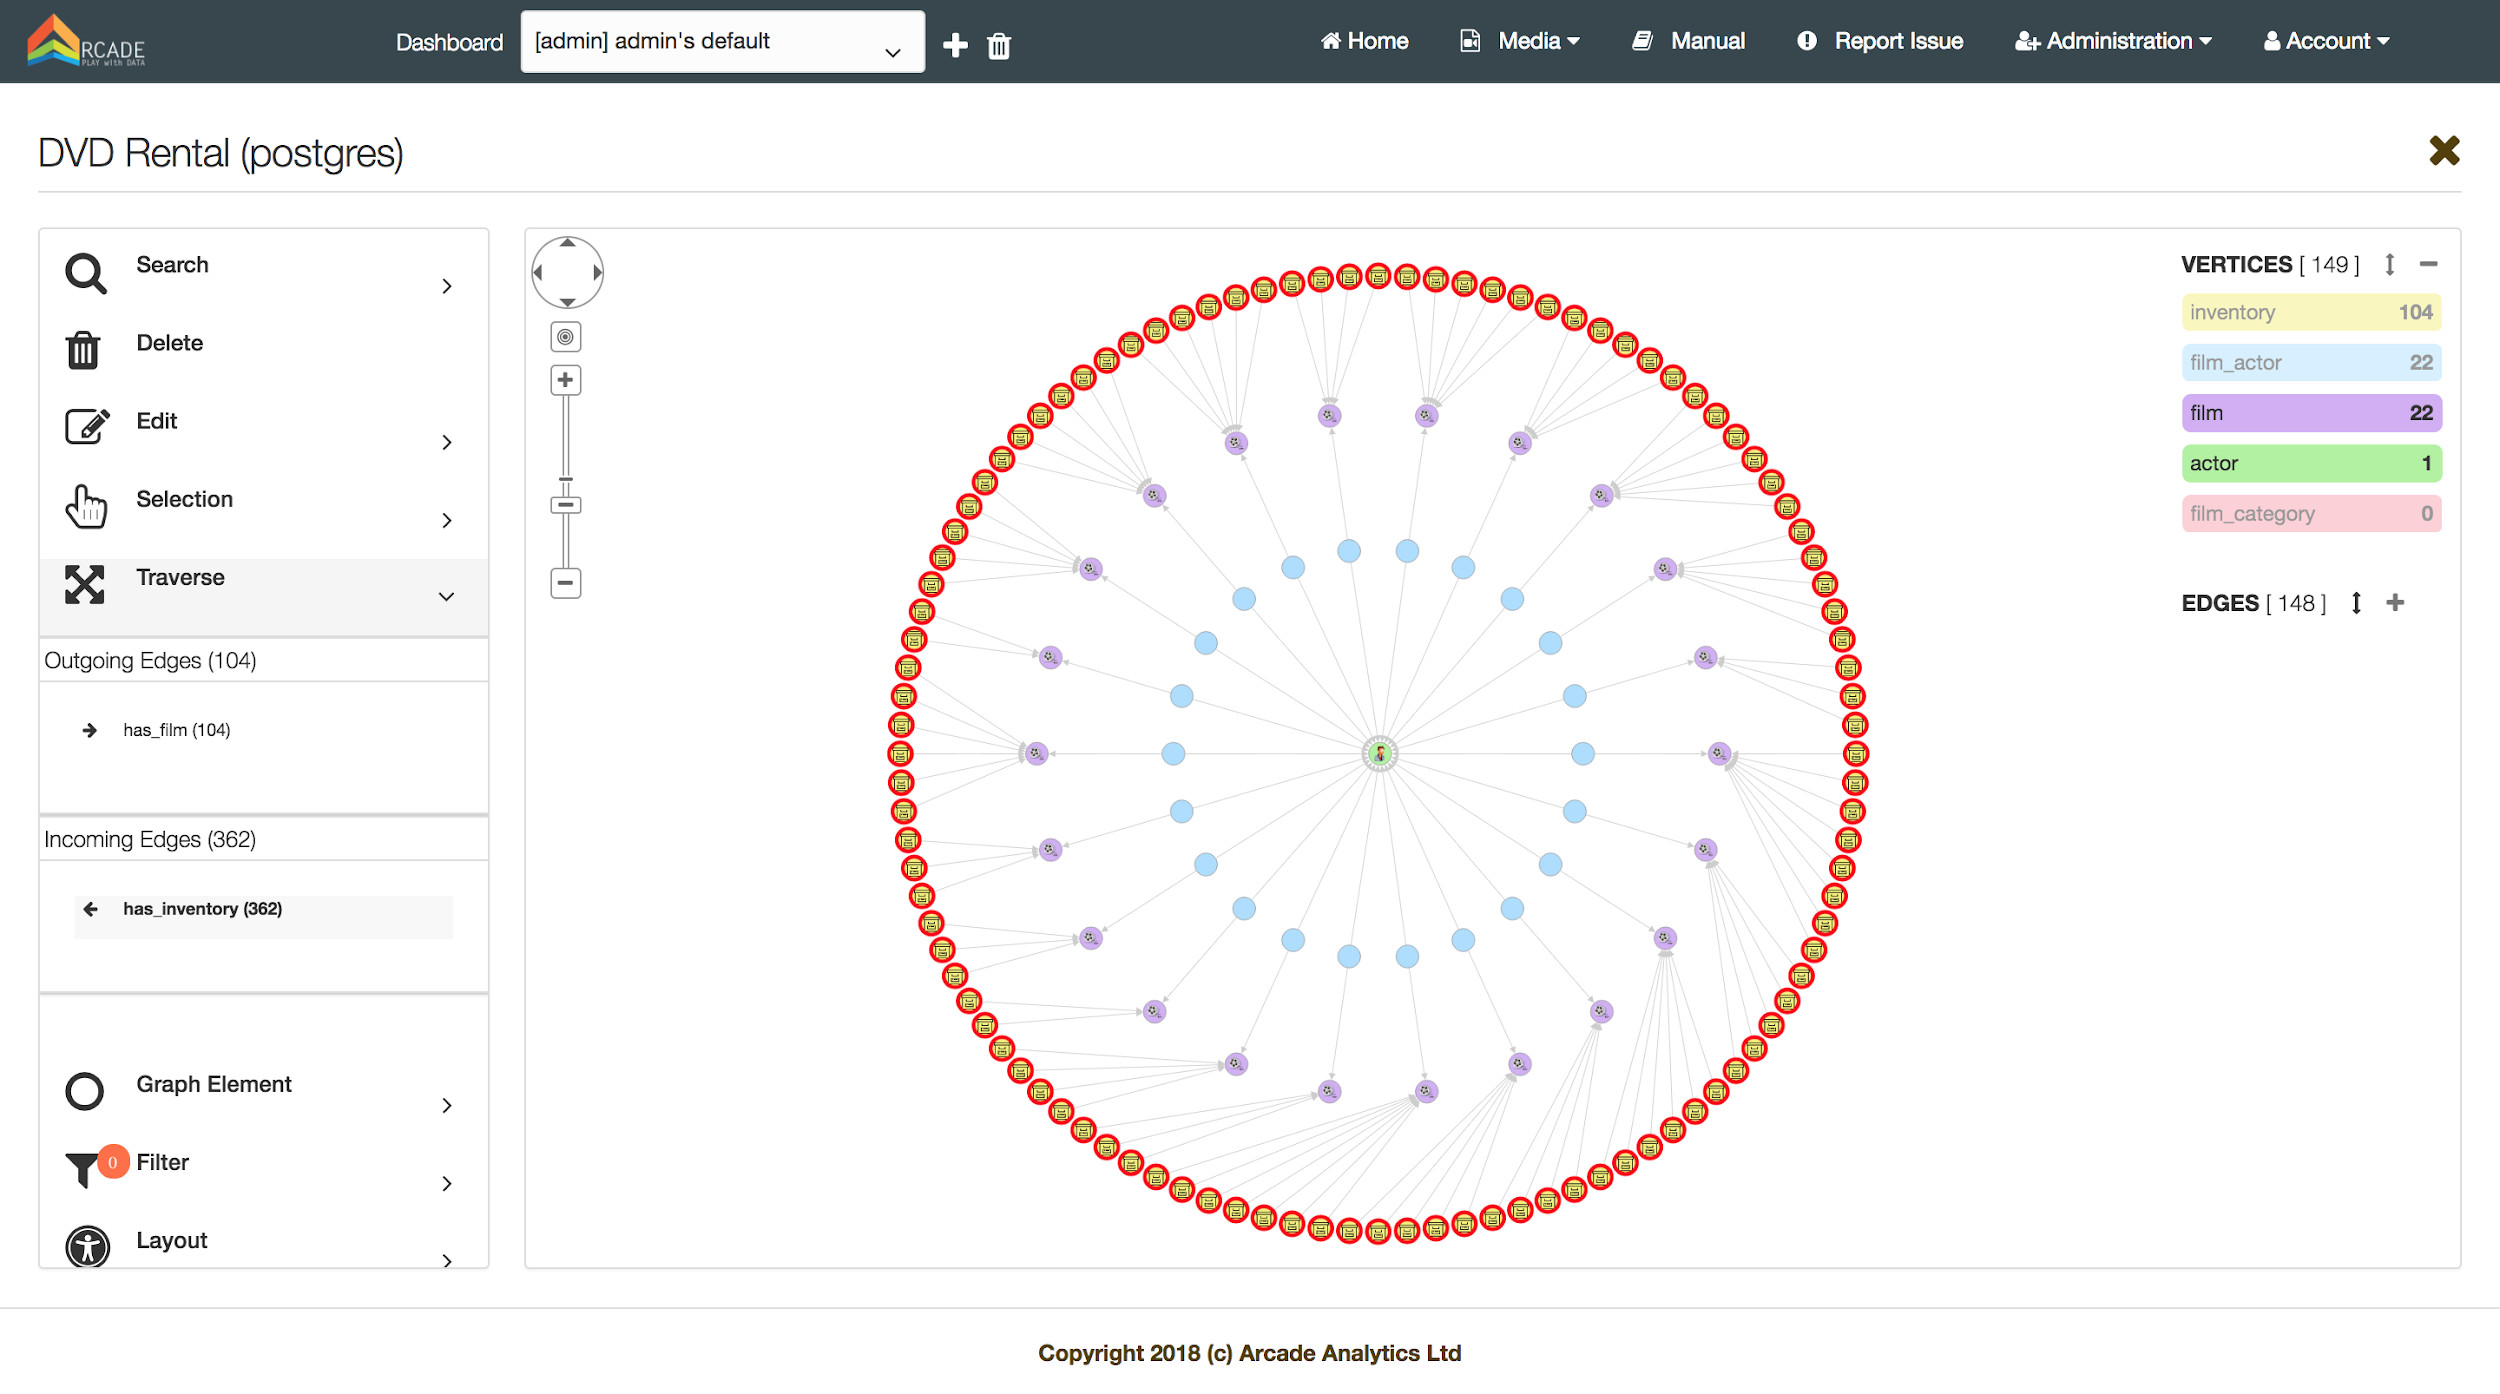Toggle the film vertex class

pos(2310,413)
